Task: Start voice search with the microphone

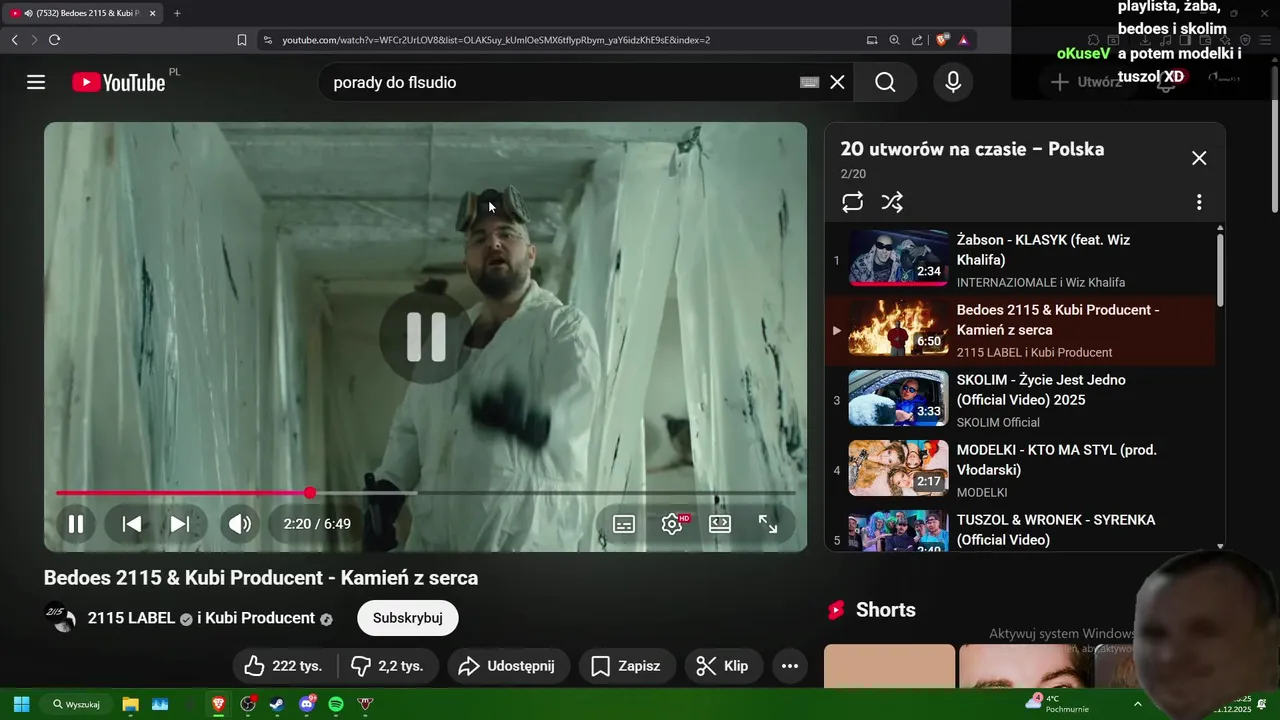Action: point(953,82)
